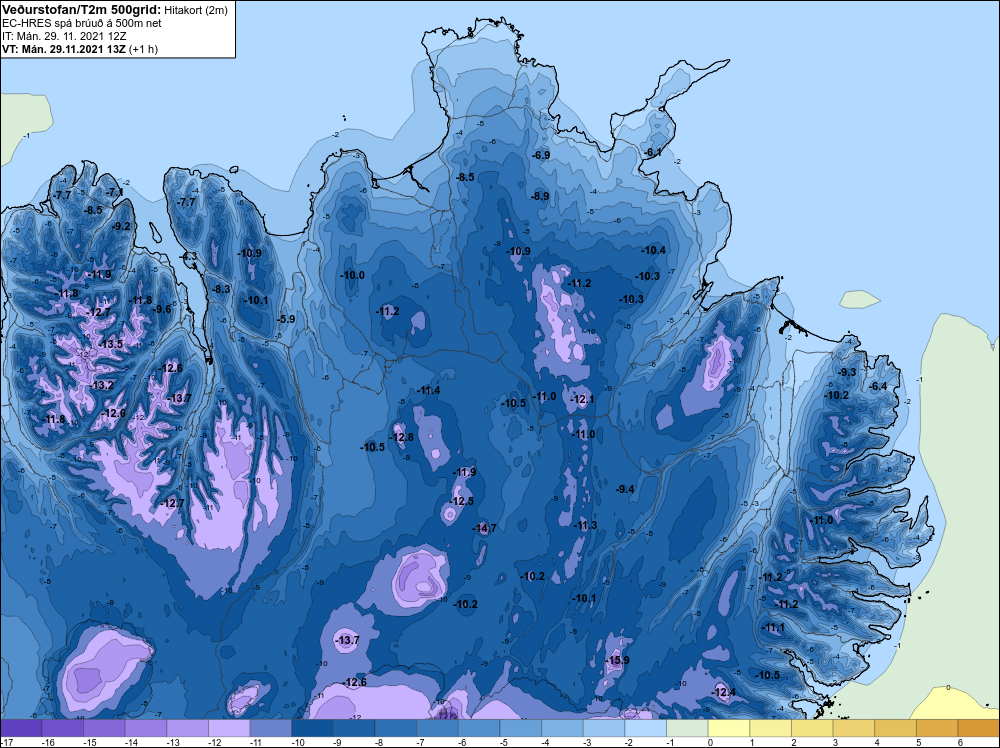Click the -5.9 temperature label
The image size is (1000, 748).
[x=287, y=319]
